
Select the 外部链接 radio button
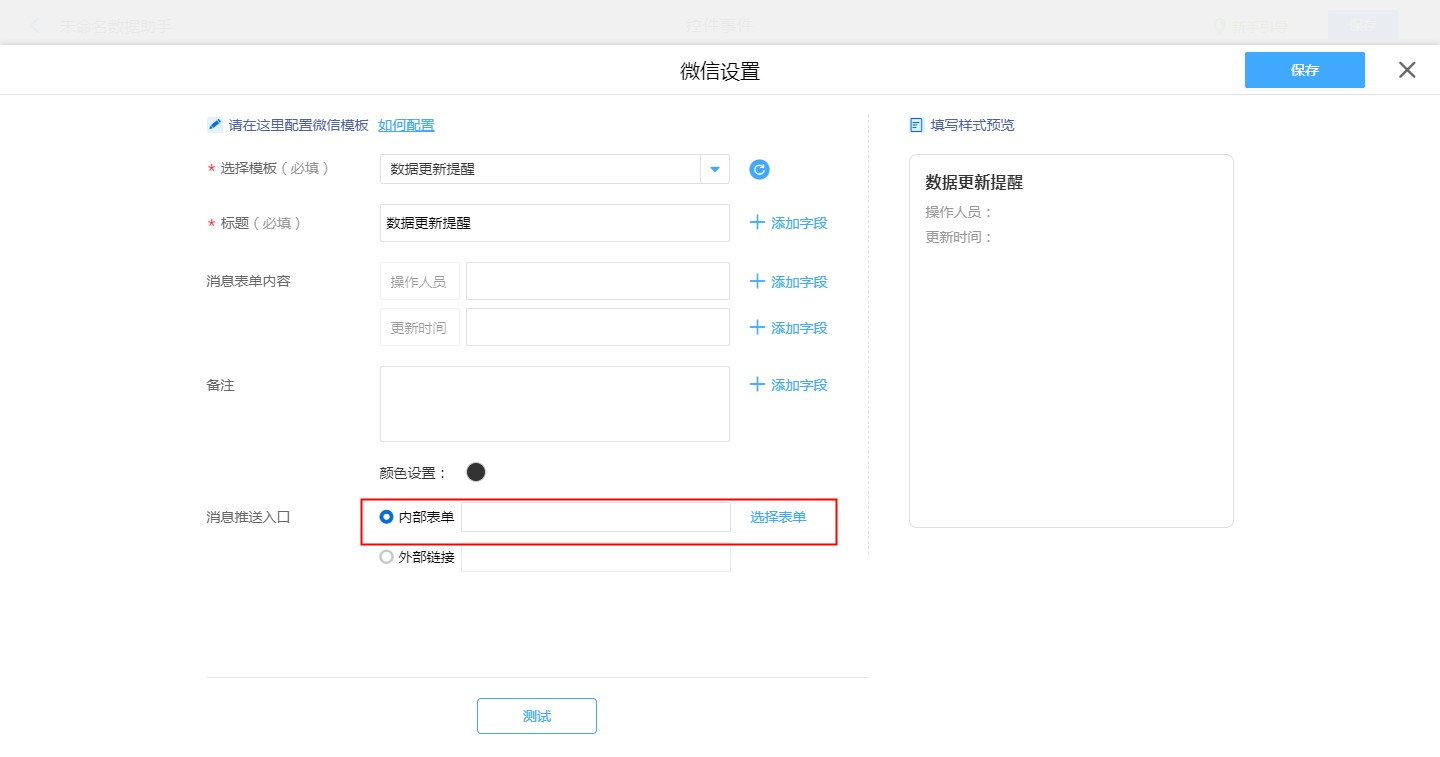click(x=386, y=557)
